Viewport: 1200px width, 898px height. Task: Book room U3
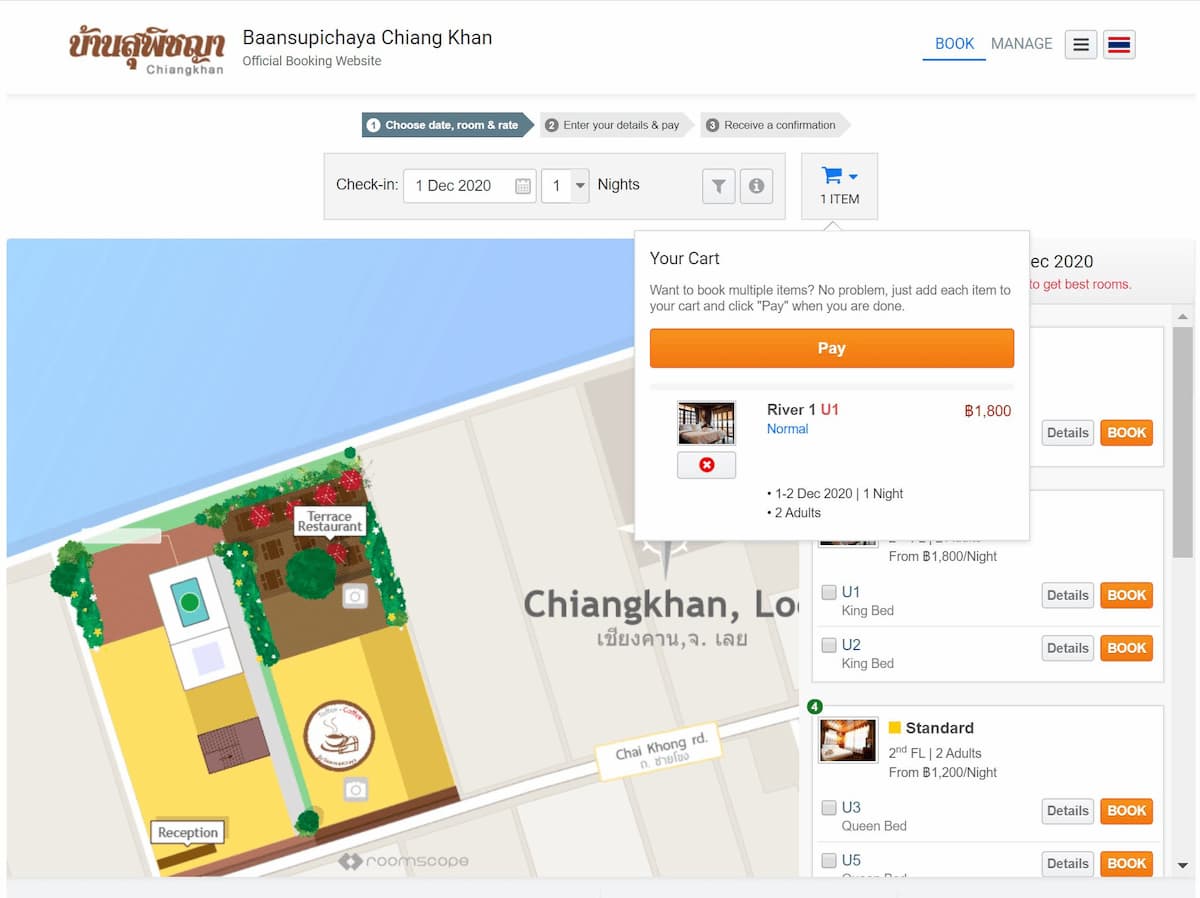(x=1126, y=811)
